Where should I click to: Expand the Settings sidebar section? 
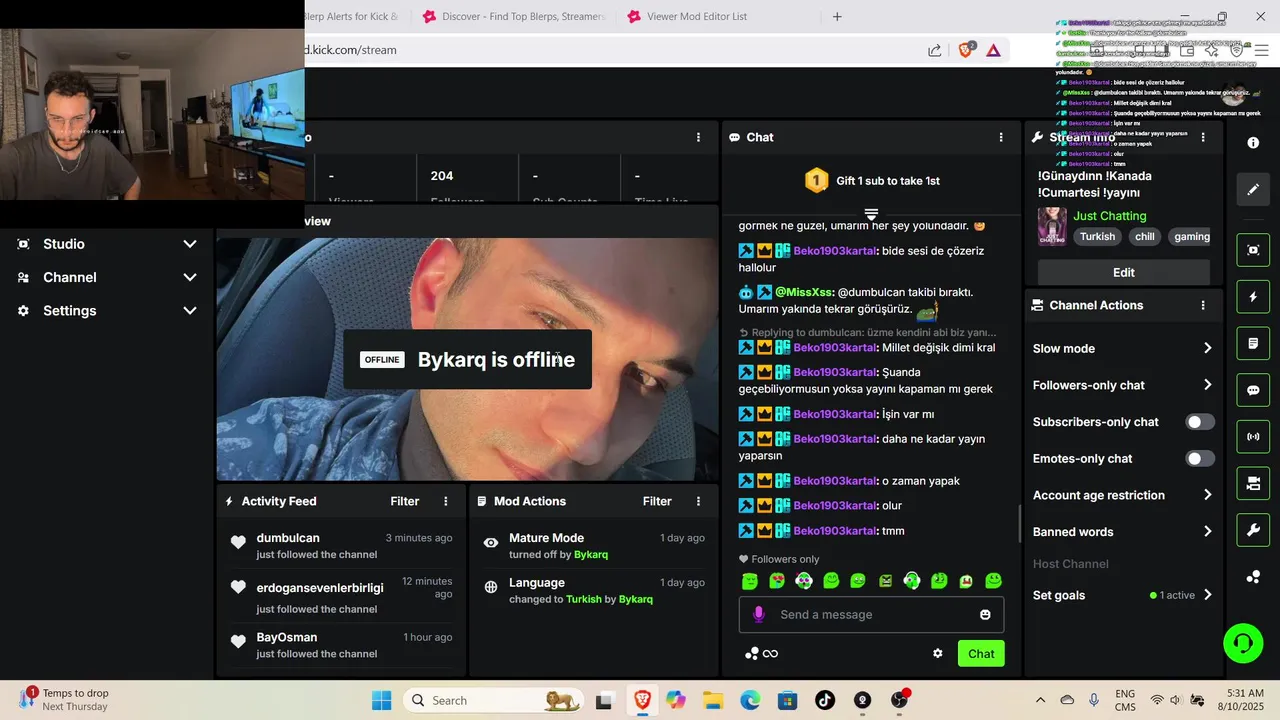[108, 311]
